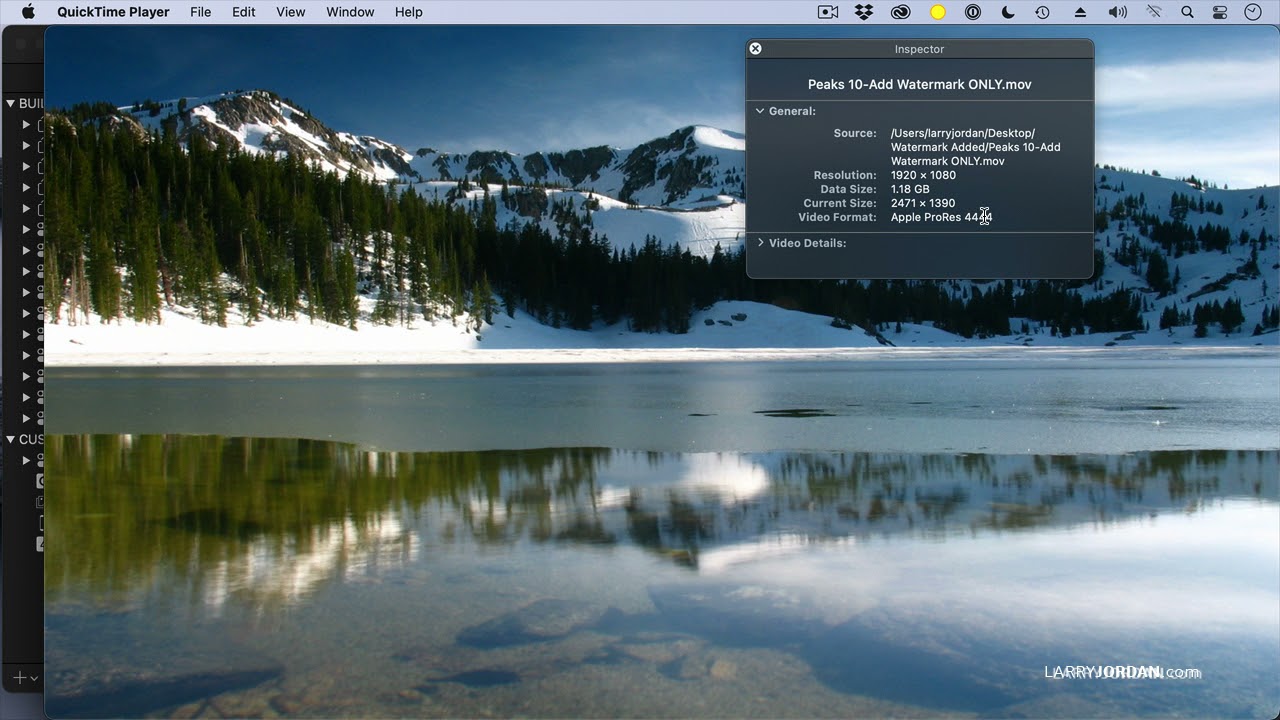Click the yellow circle status icon

[937, 12]
